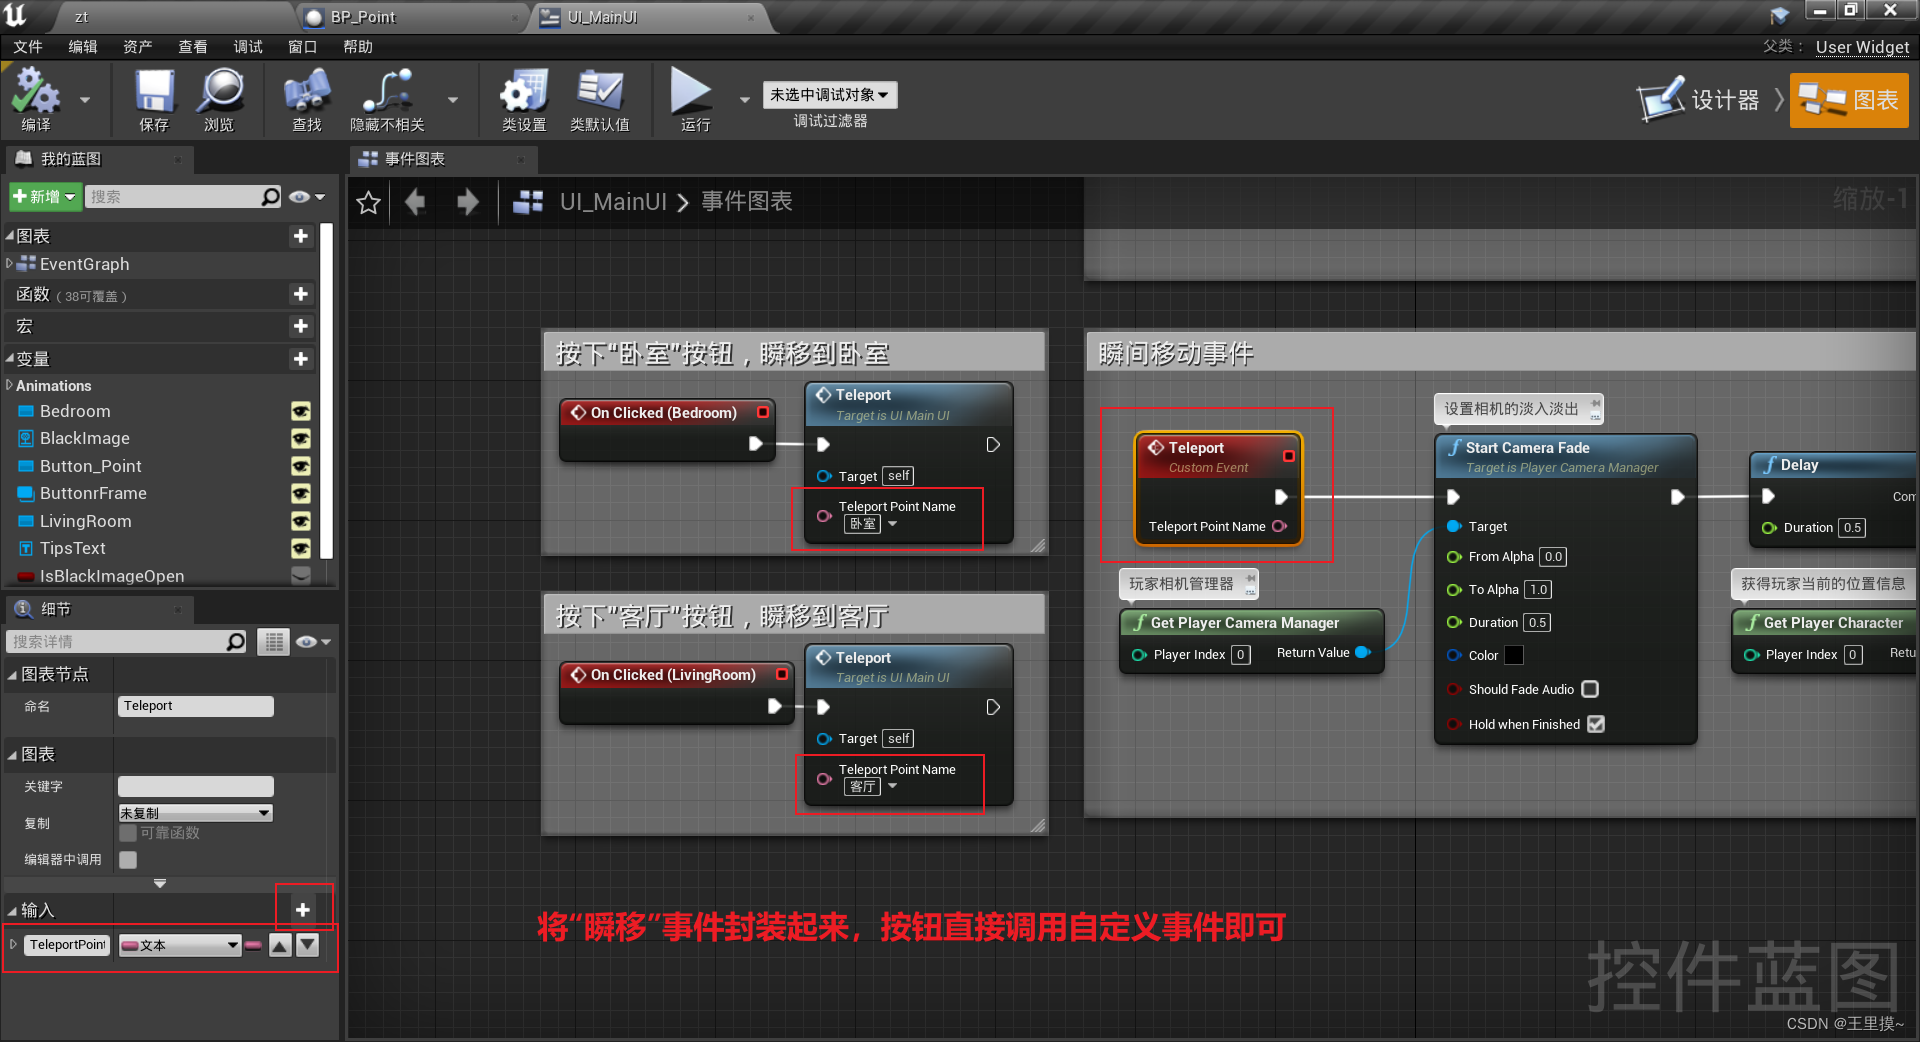The height and width of the screenshot is (1042, 1920).
Task: Open parent class User Widget link
Action: (1862, 47)
